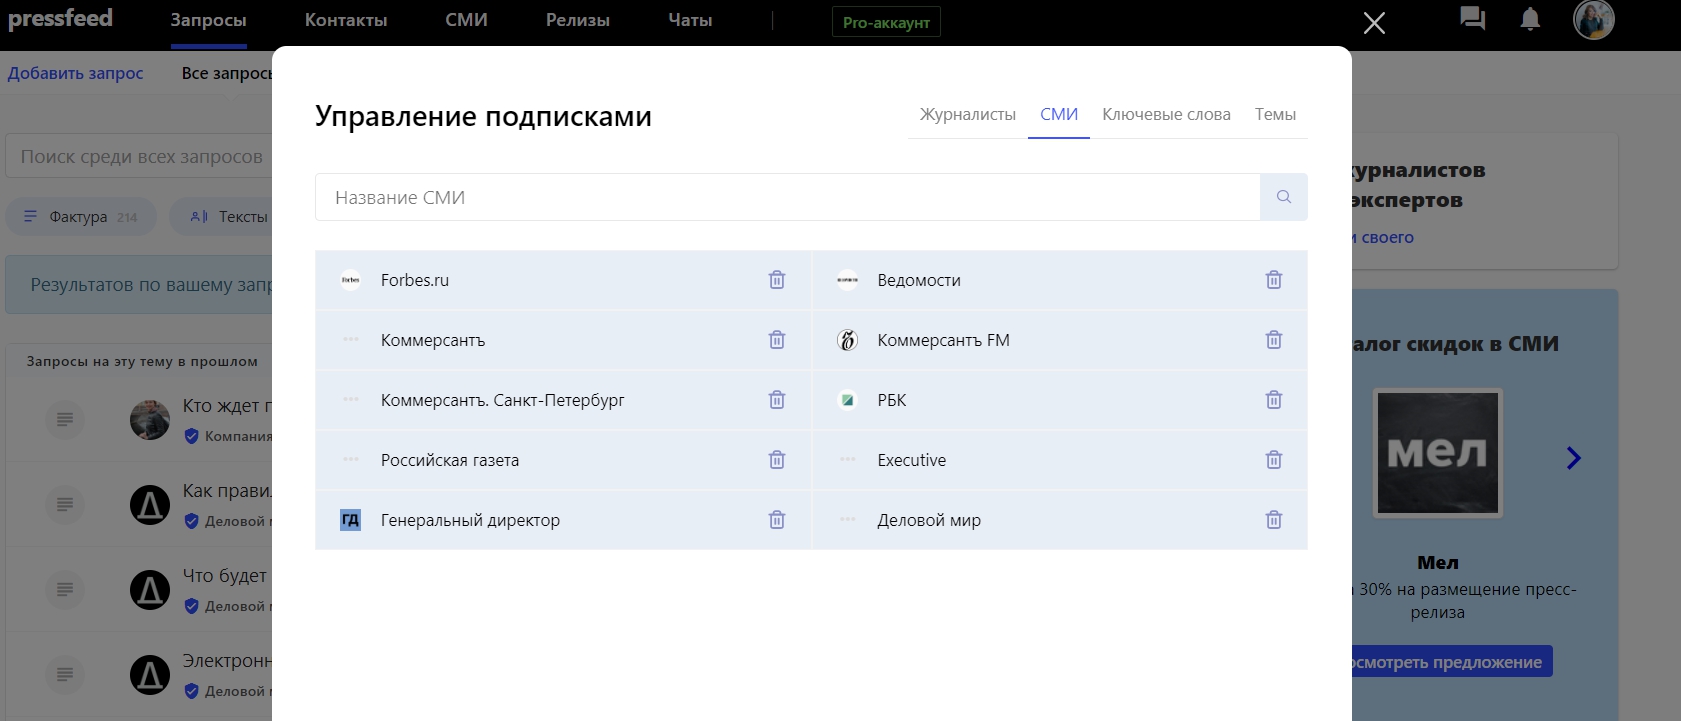1681x721 pixels.
Task: Select the Темы tab
Action: pyautogui.click(x=1275, y=115)
